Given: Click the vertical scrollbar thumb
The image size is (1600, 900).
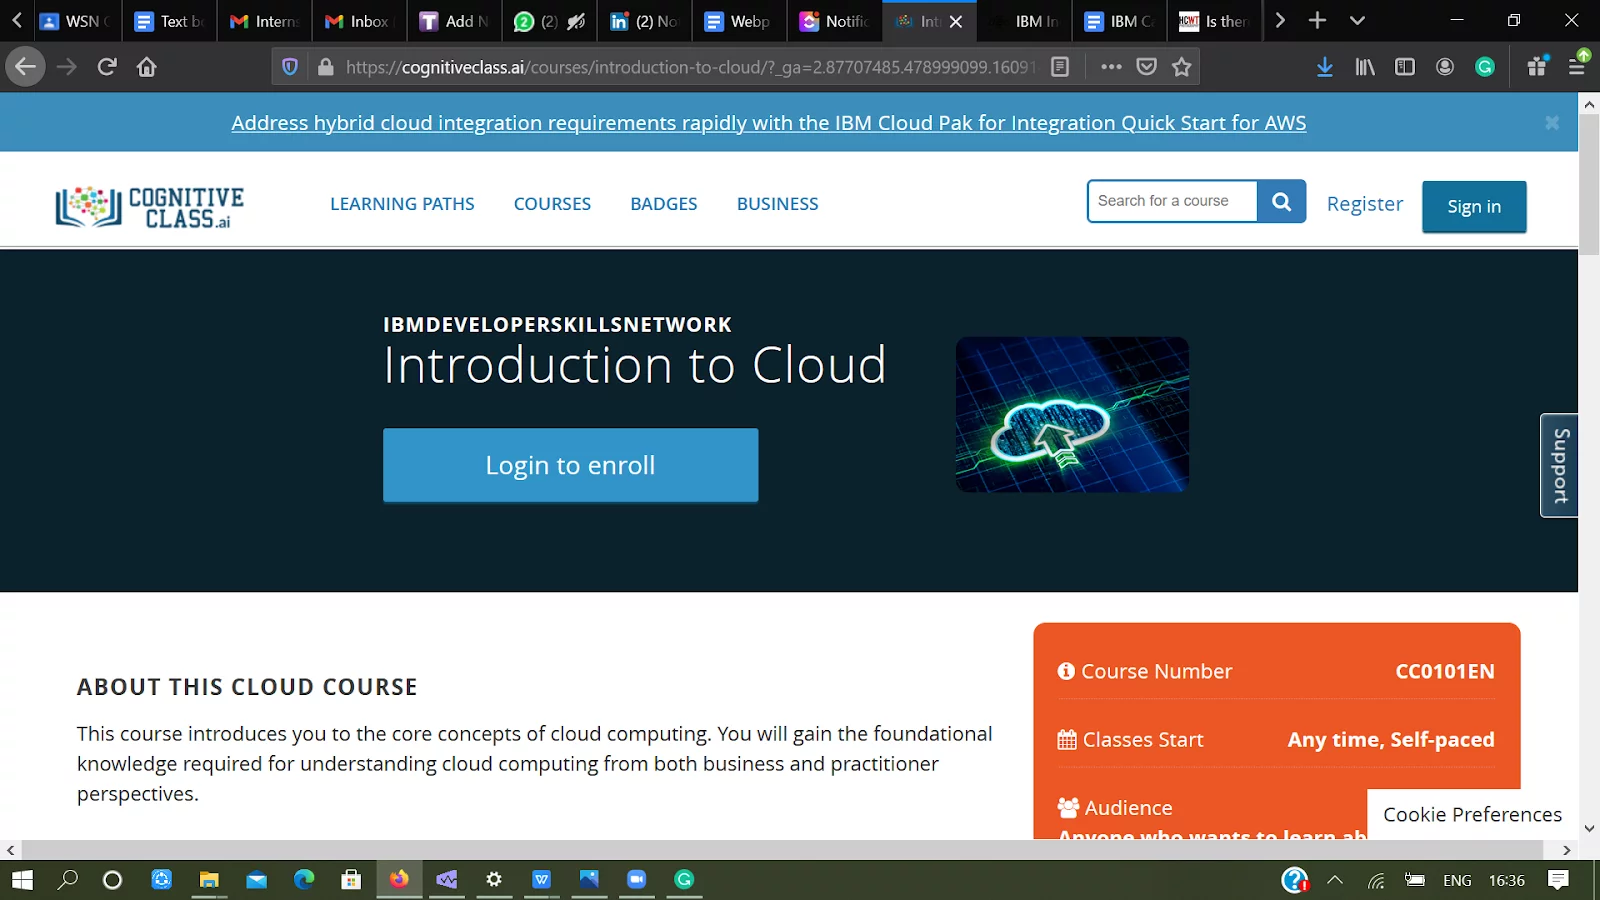Looking at the screenshot, I should pos(1589,185).
